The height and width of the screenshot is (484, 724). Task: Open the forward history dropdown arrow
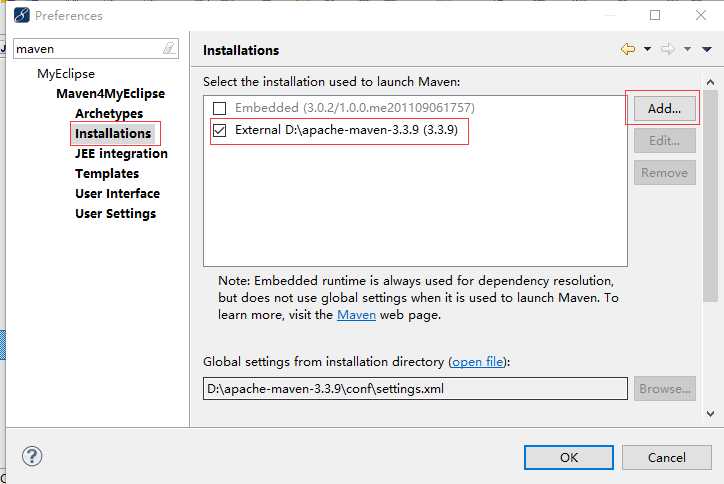(x=687, y=48)
